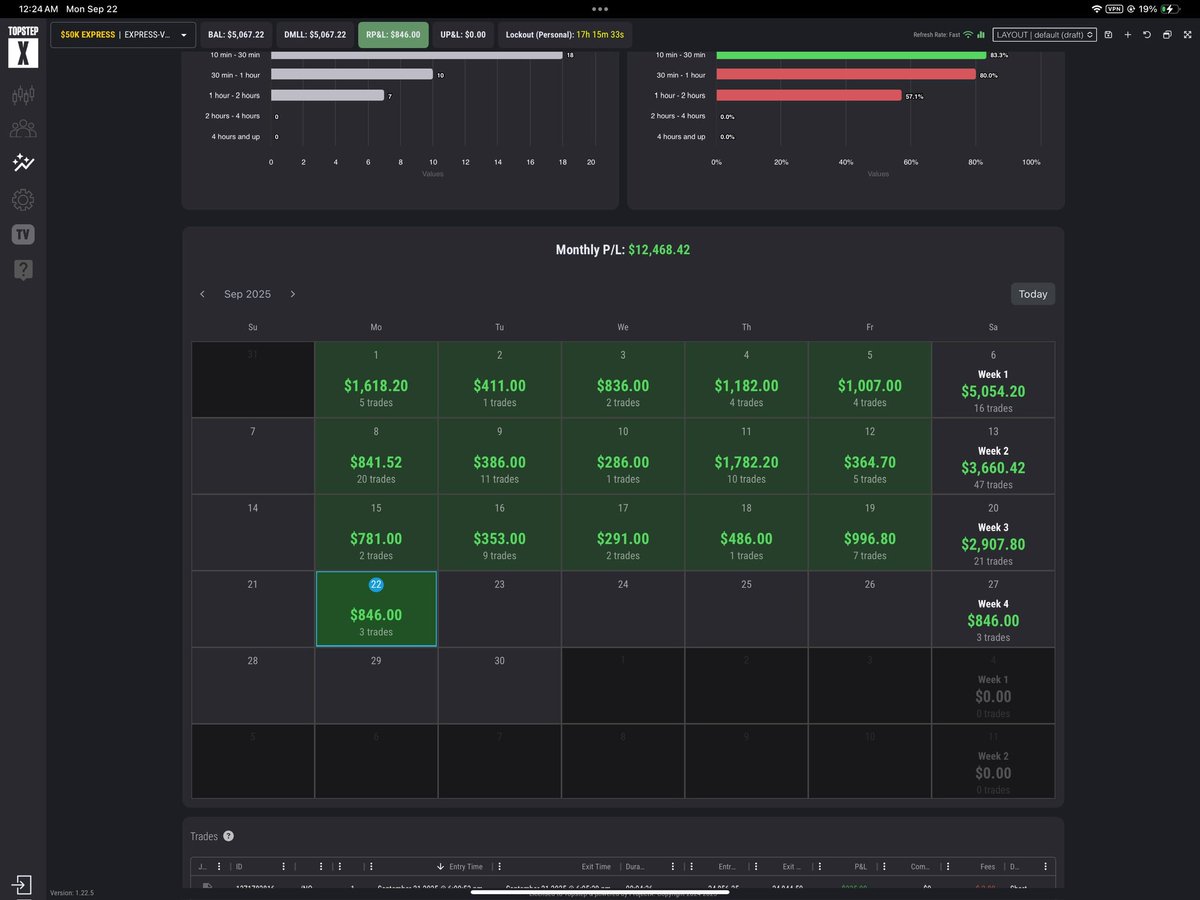The image size is (1200, 900).
Task: Open column menu dots next to ID header
Action: tap(283, 867)
